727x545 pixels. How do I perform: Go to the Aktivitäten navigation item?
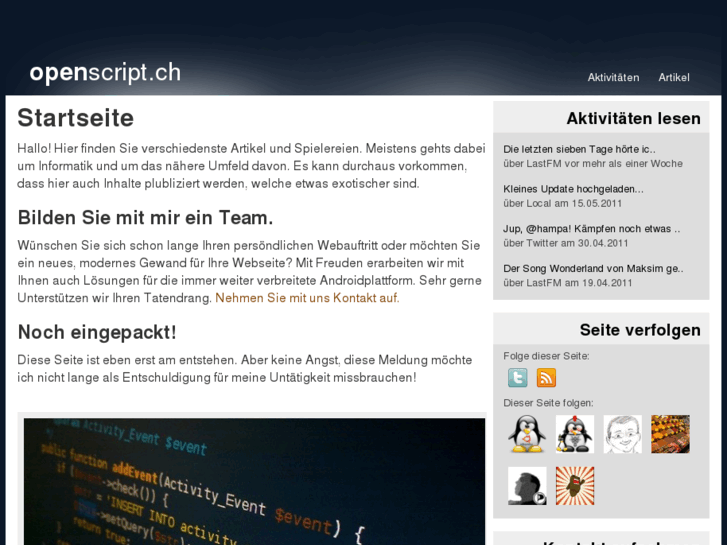pyautogui.click(x=613, y=77)
